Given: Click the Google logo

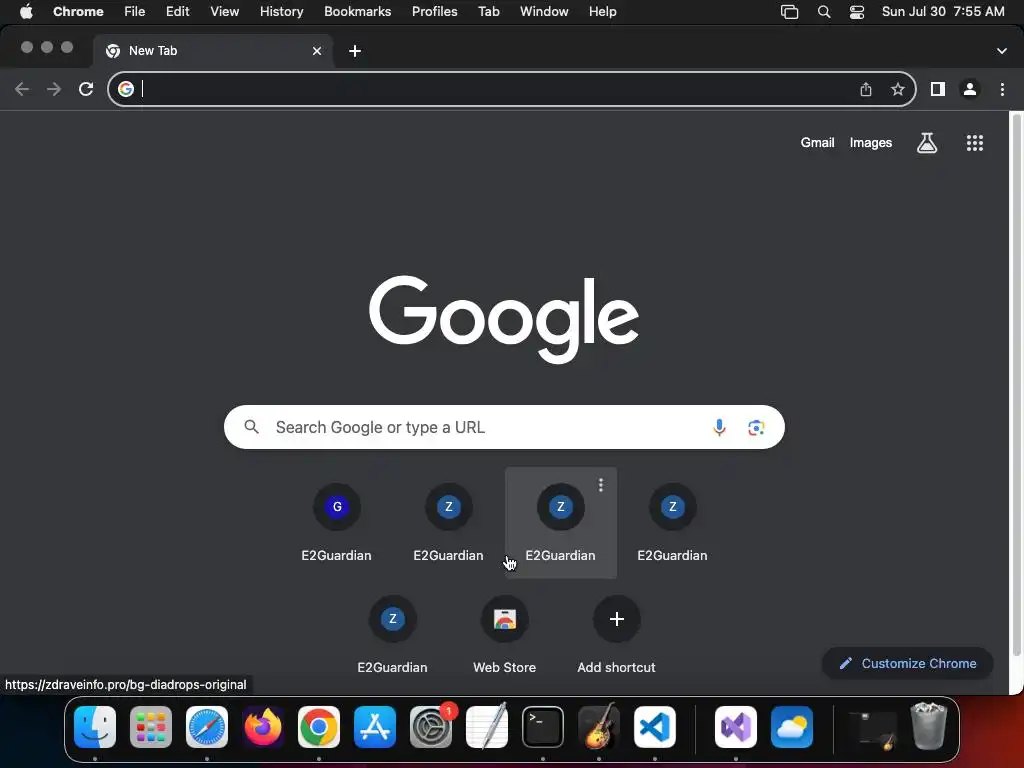Looking at the screenshot, I should coord(504,319).
